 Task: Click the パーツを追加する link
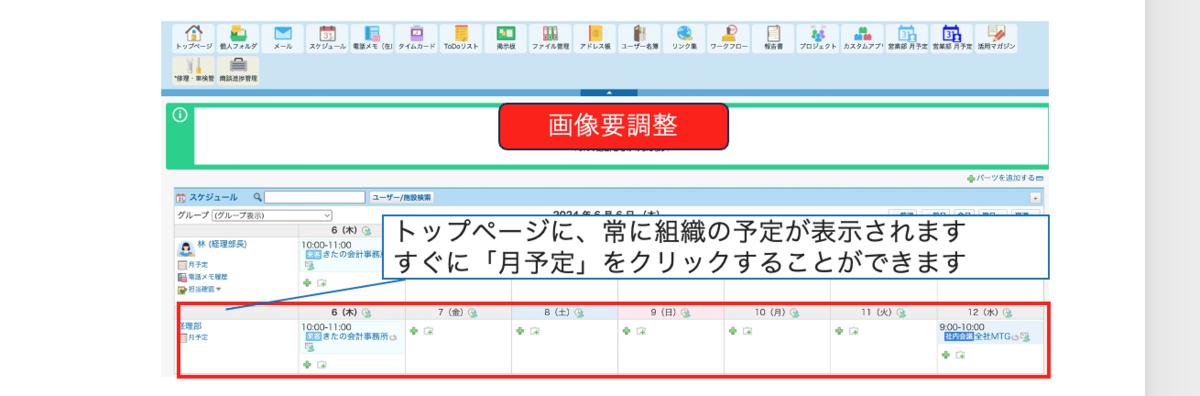click(1005, 177)
